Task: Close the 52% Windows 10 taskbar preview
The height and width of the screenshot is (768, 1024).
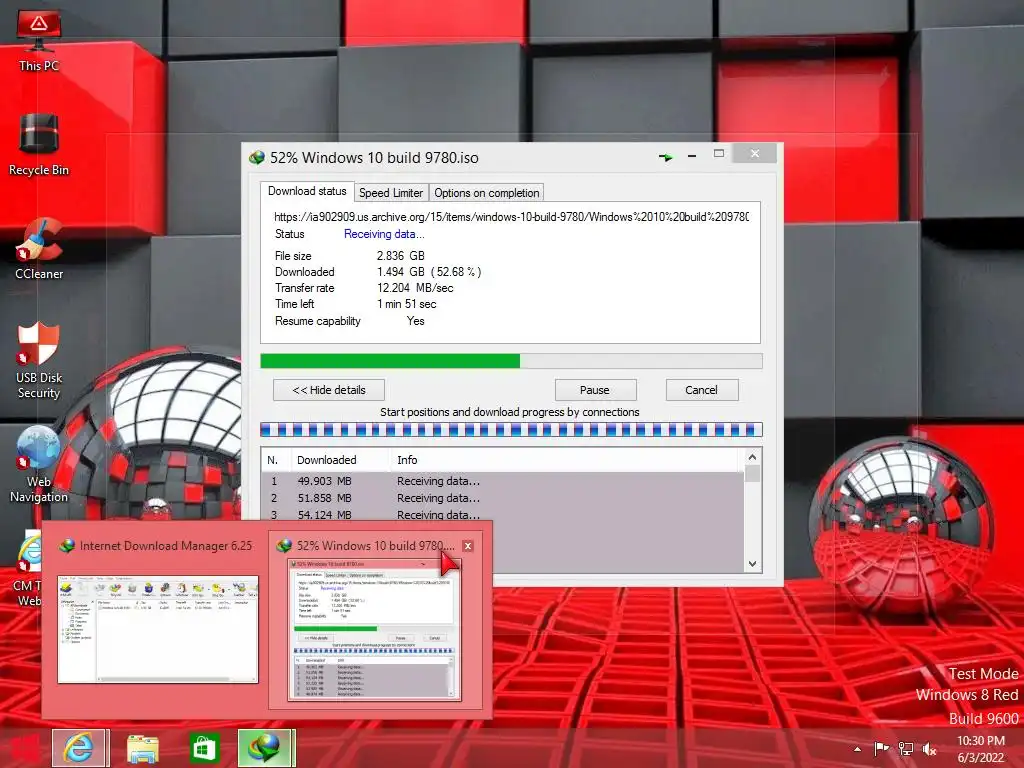Action: pos(468,546)
